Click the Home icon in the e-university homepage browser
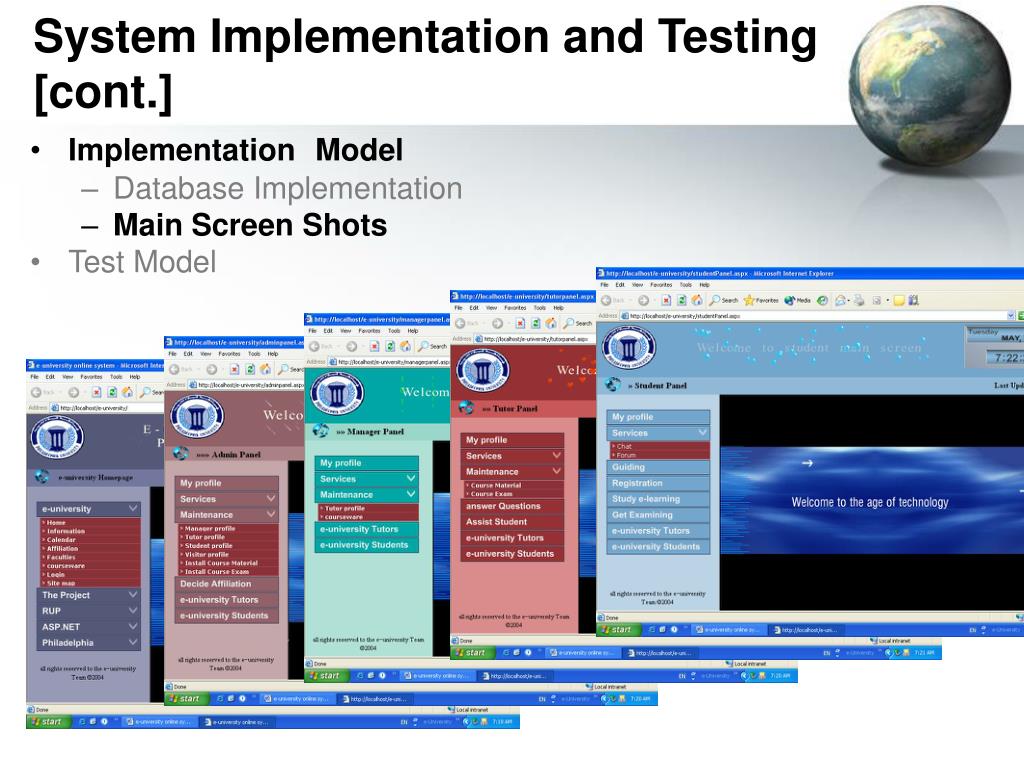 [127, 393]
